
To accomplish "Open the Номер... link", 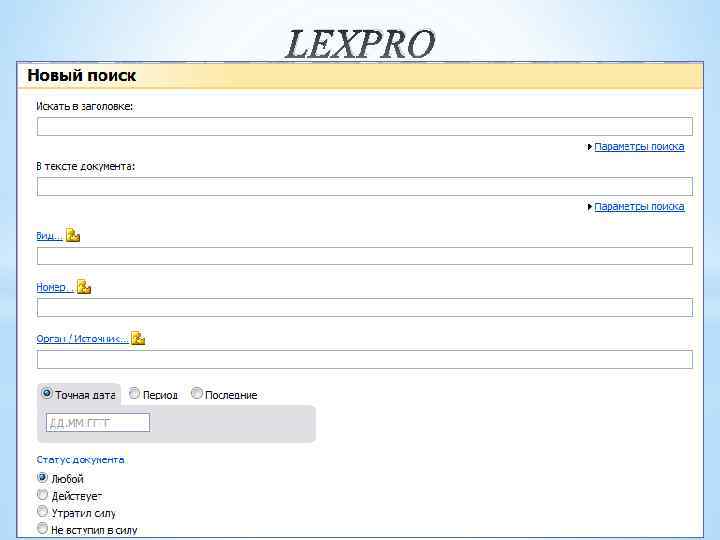I will 55,287.
